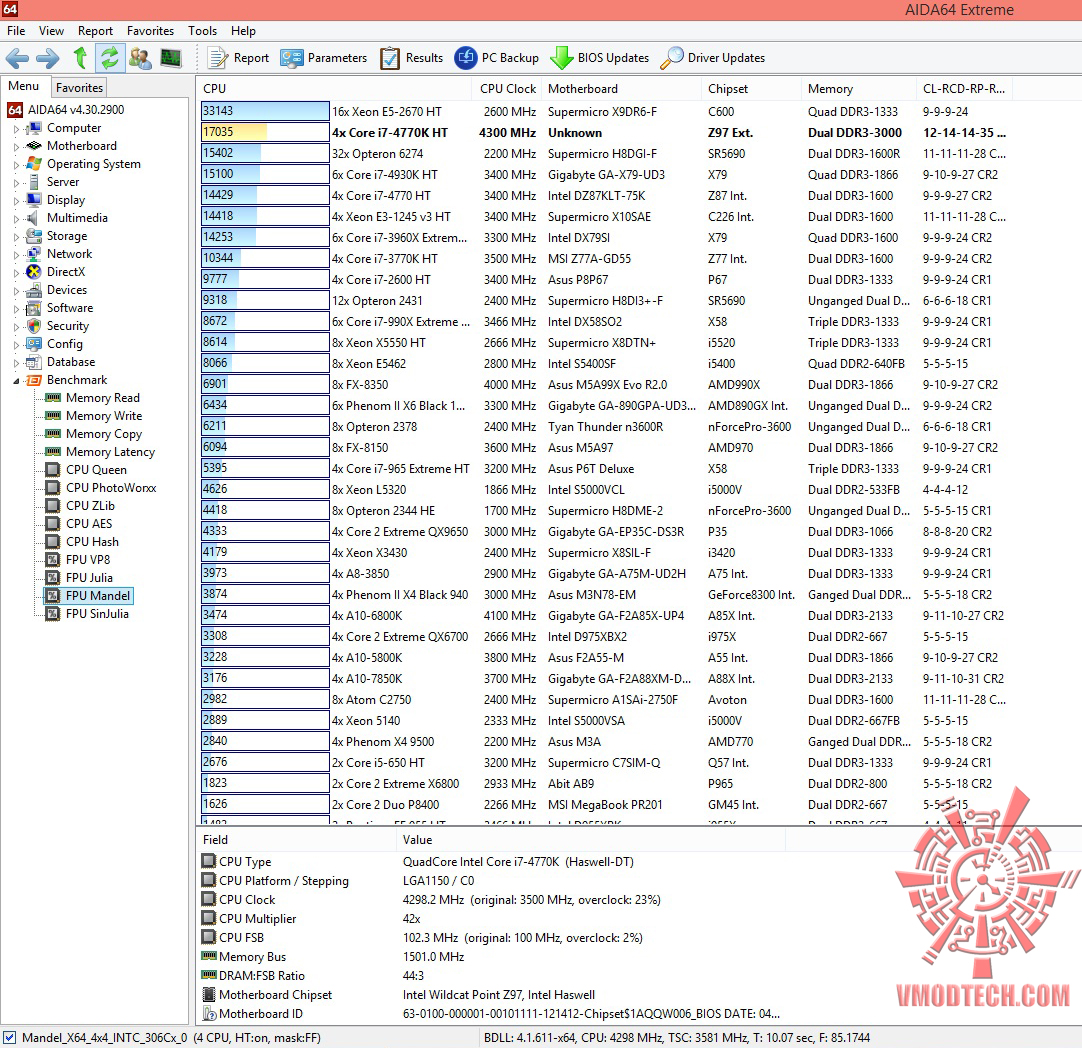Screen dimensions: 1082x1048
Task: Open the Report toolbar button
Action: [238, 58]
